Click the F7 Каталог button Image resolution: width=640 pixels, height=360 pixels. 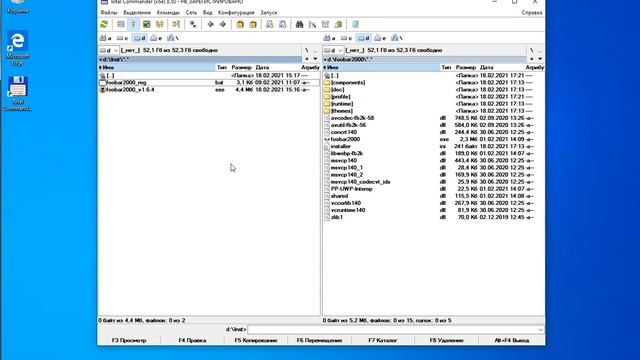click(383, 340)
